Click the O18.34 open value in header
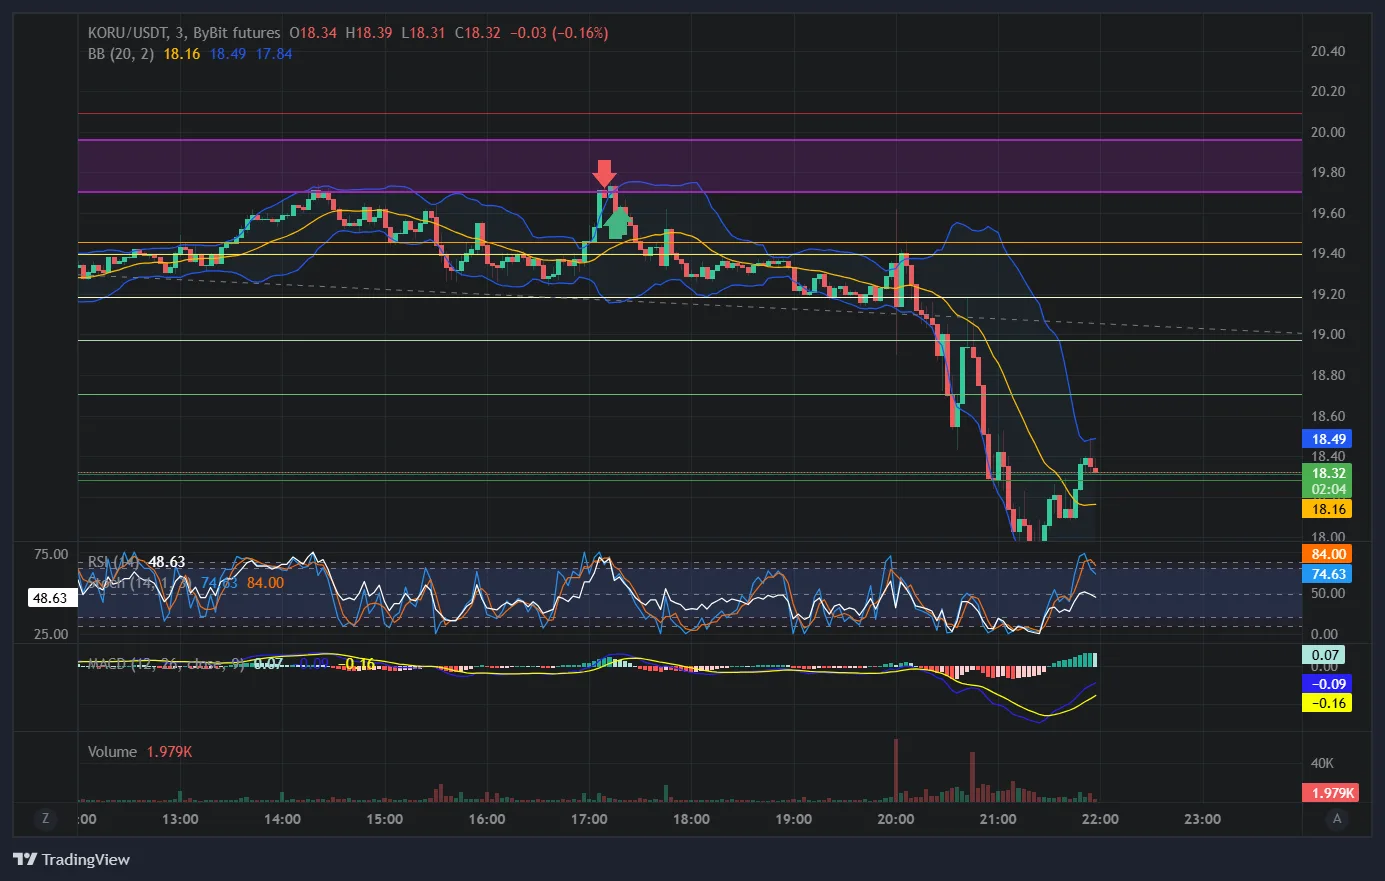Viewport: 1385px width, 881px height. coord(313,33)
